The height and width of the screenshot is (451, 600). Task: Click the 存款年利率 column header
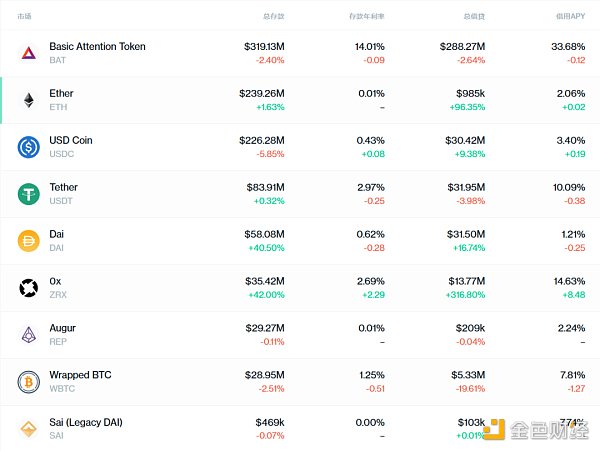[x=367, y=16]
